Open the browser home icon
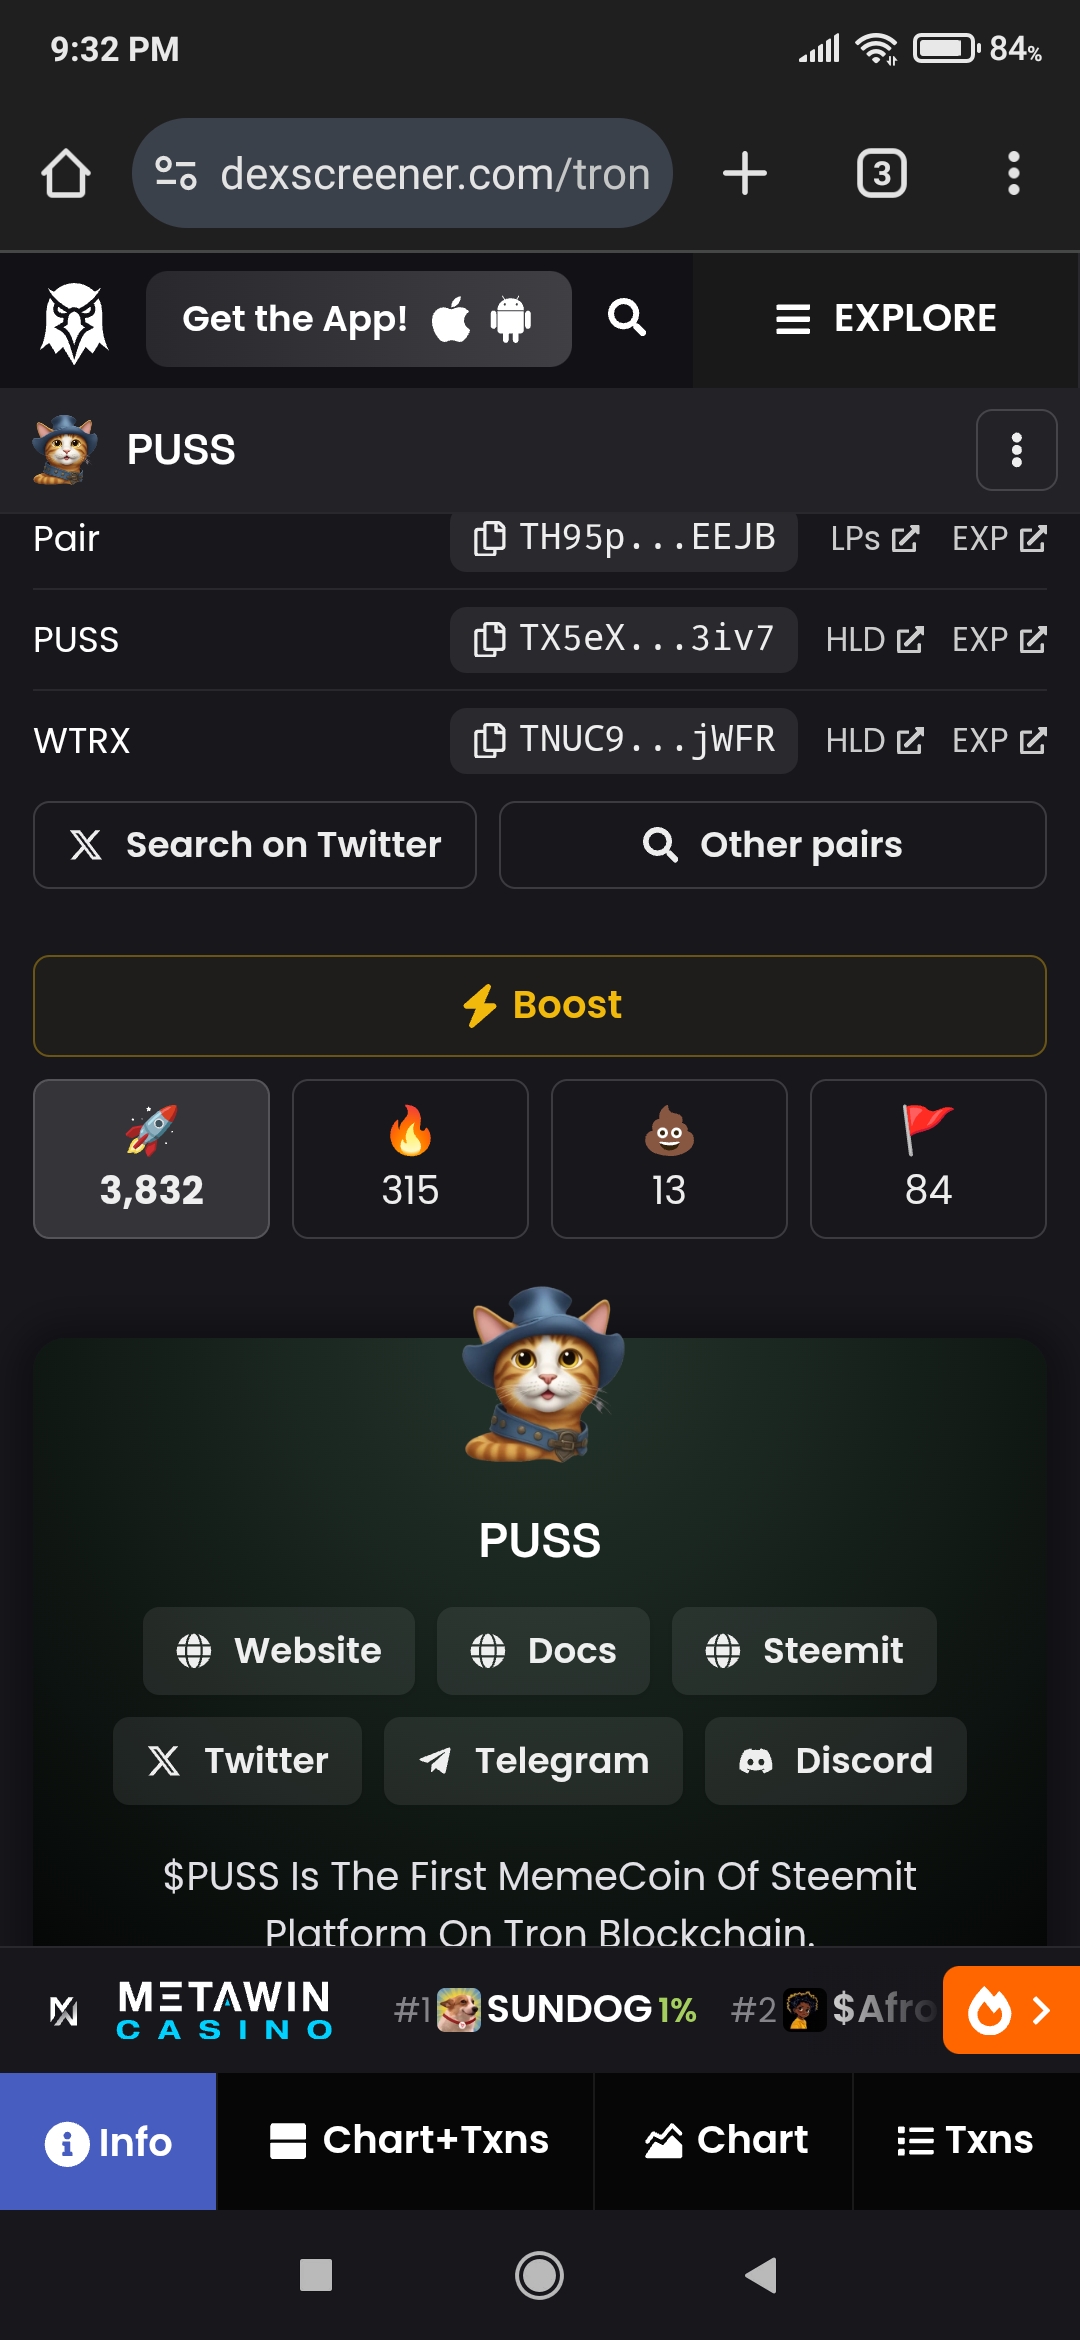The width and height of the screenshot is (1080, 2340). point(66,173)
